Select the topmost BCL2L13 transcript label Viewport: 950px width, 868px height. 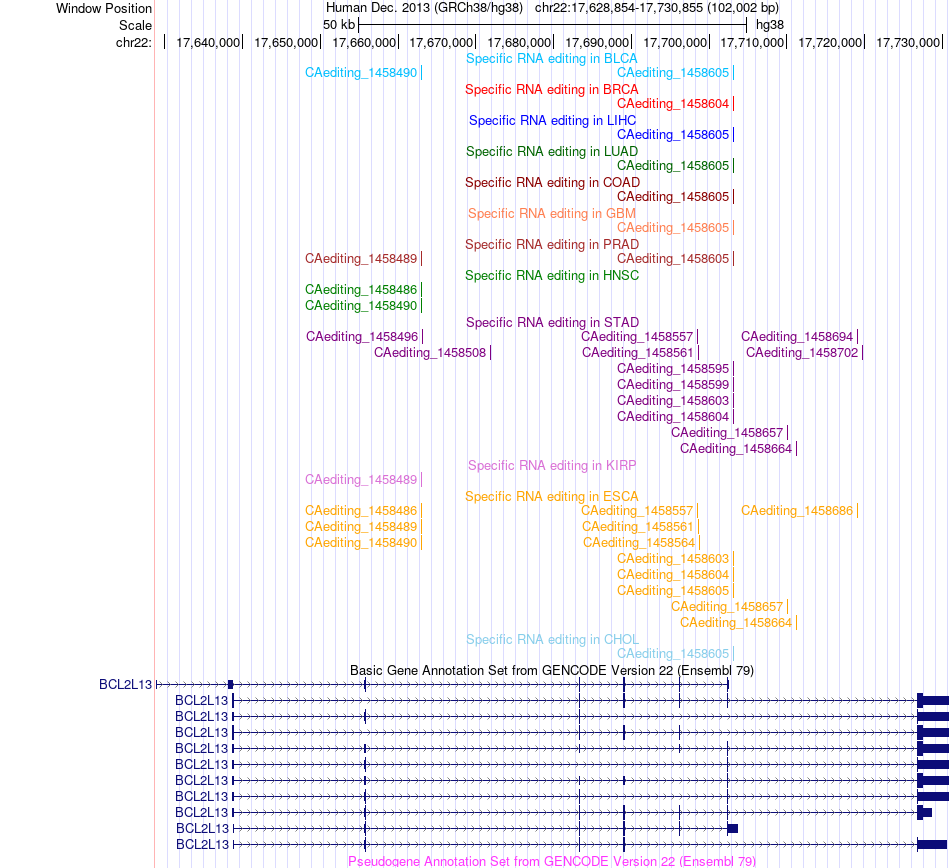click(125, 684)
